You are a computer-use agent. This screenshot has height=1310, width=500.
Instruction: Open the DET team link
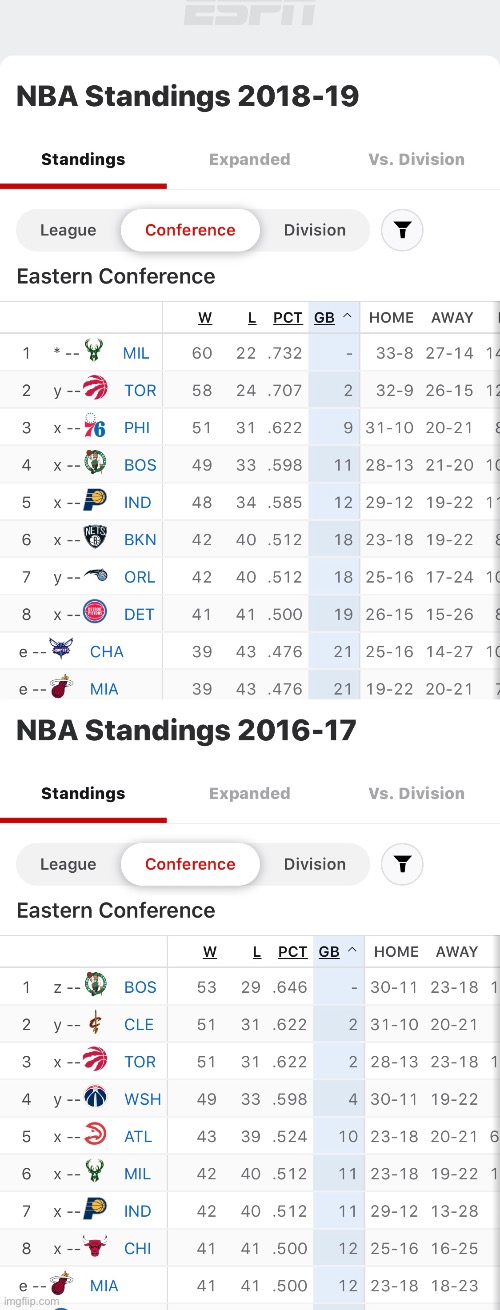pos(139,614)
